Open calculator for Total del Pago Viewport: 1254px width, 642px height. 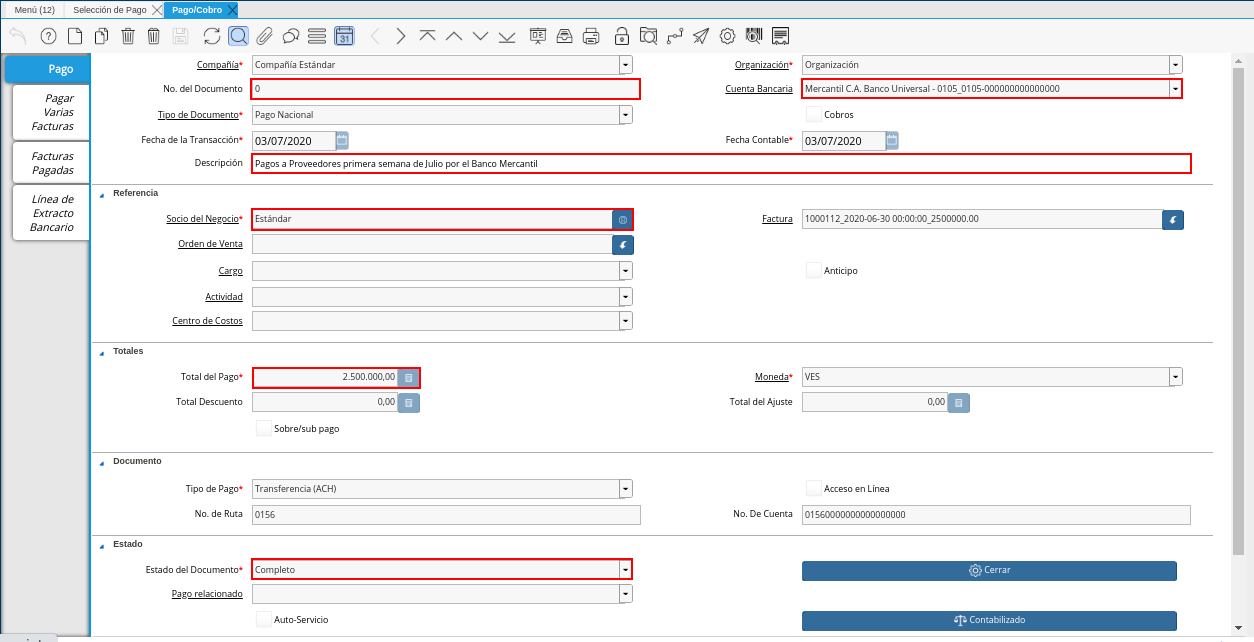[408, 378]
